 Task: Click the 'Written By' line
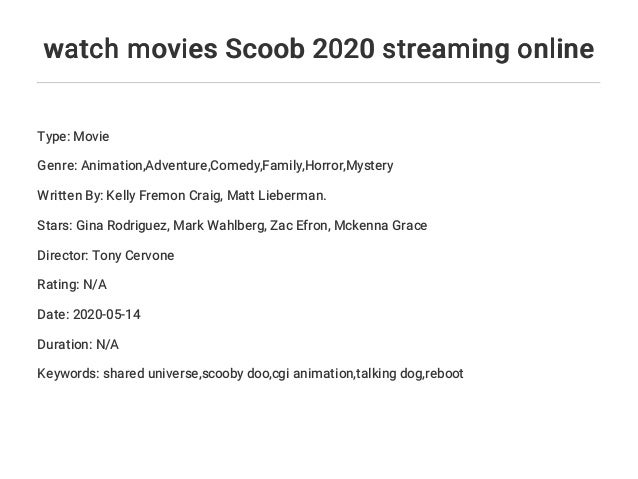coord(182,195)
